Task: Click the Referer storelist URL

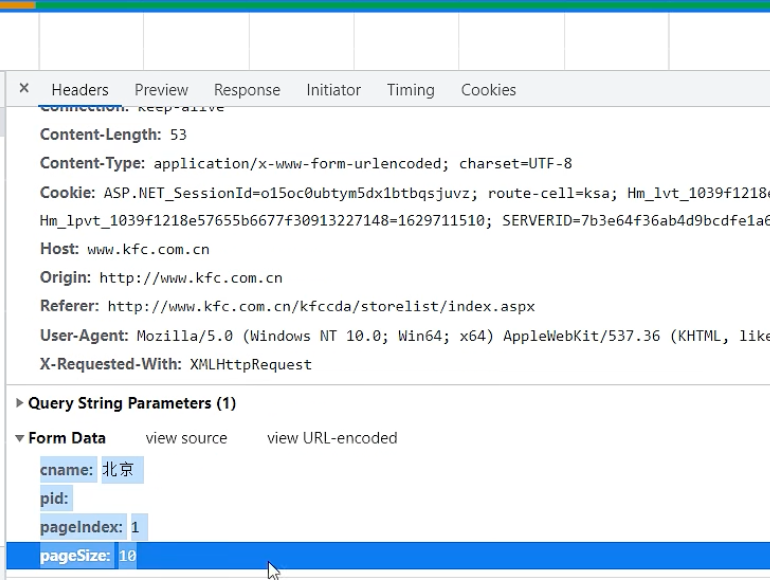Action: (321, 306)
